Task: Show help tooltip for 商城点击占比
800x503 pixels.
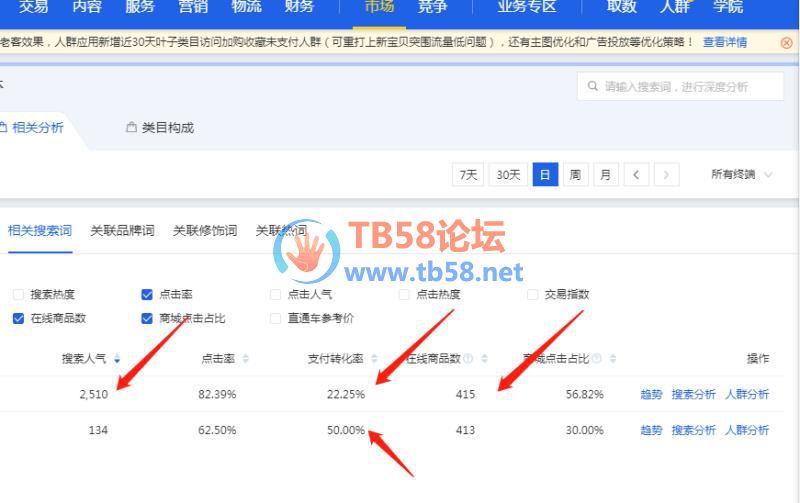Action: click(596, 359)
